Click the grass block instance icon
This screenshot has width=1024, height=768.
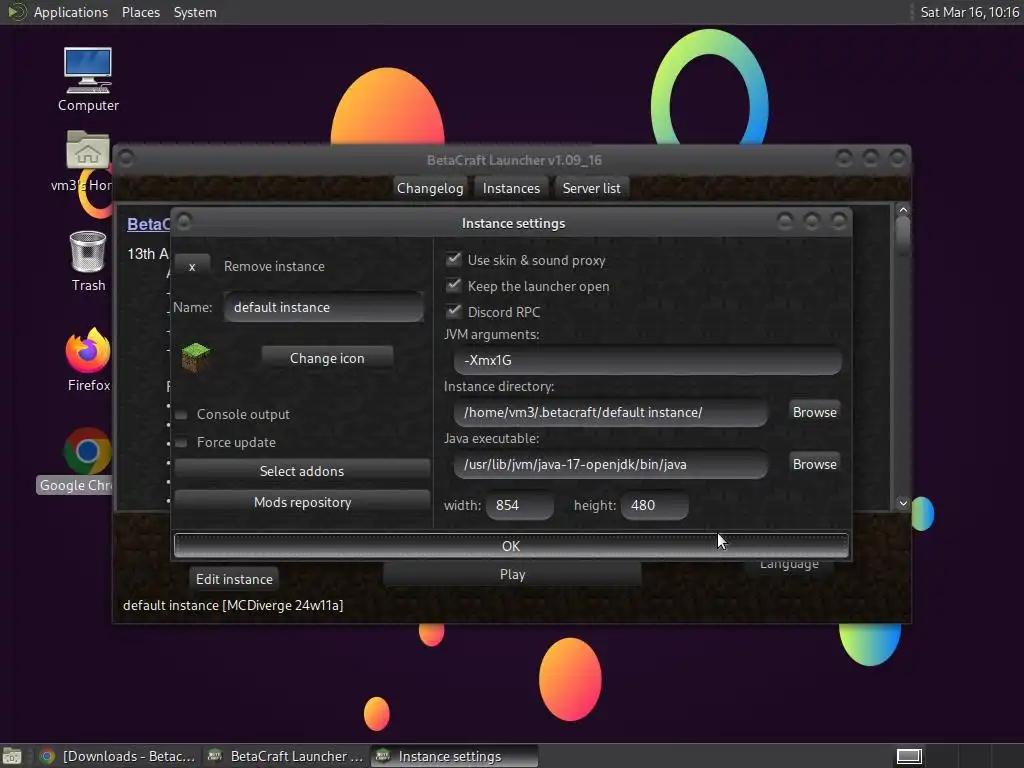coord(195,357)
